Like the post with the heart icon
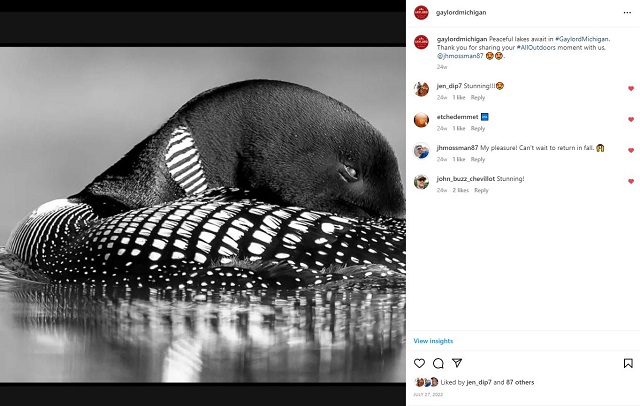 [420, 363]
